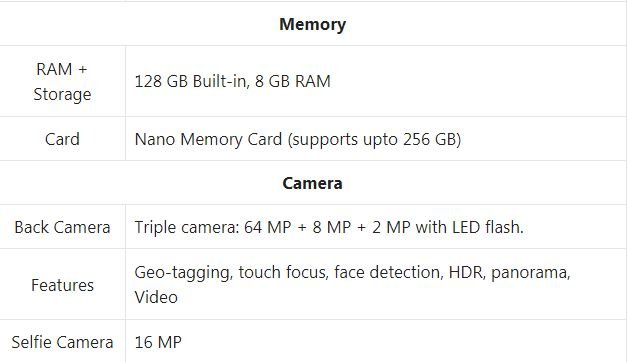Click the Nano Memory Card description text

point(298,139)
